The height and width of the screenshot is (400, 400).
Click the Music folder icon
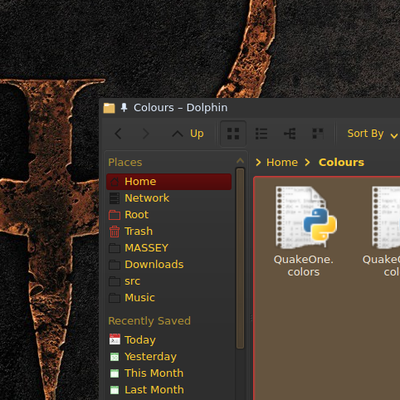(x=114, y=298)
